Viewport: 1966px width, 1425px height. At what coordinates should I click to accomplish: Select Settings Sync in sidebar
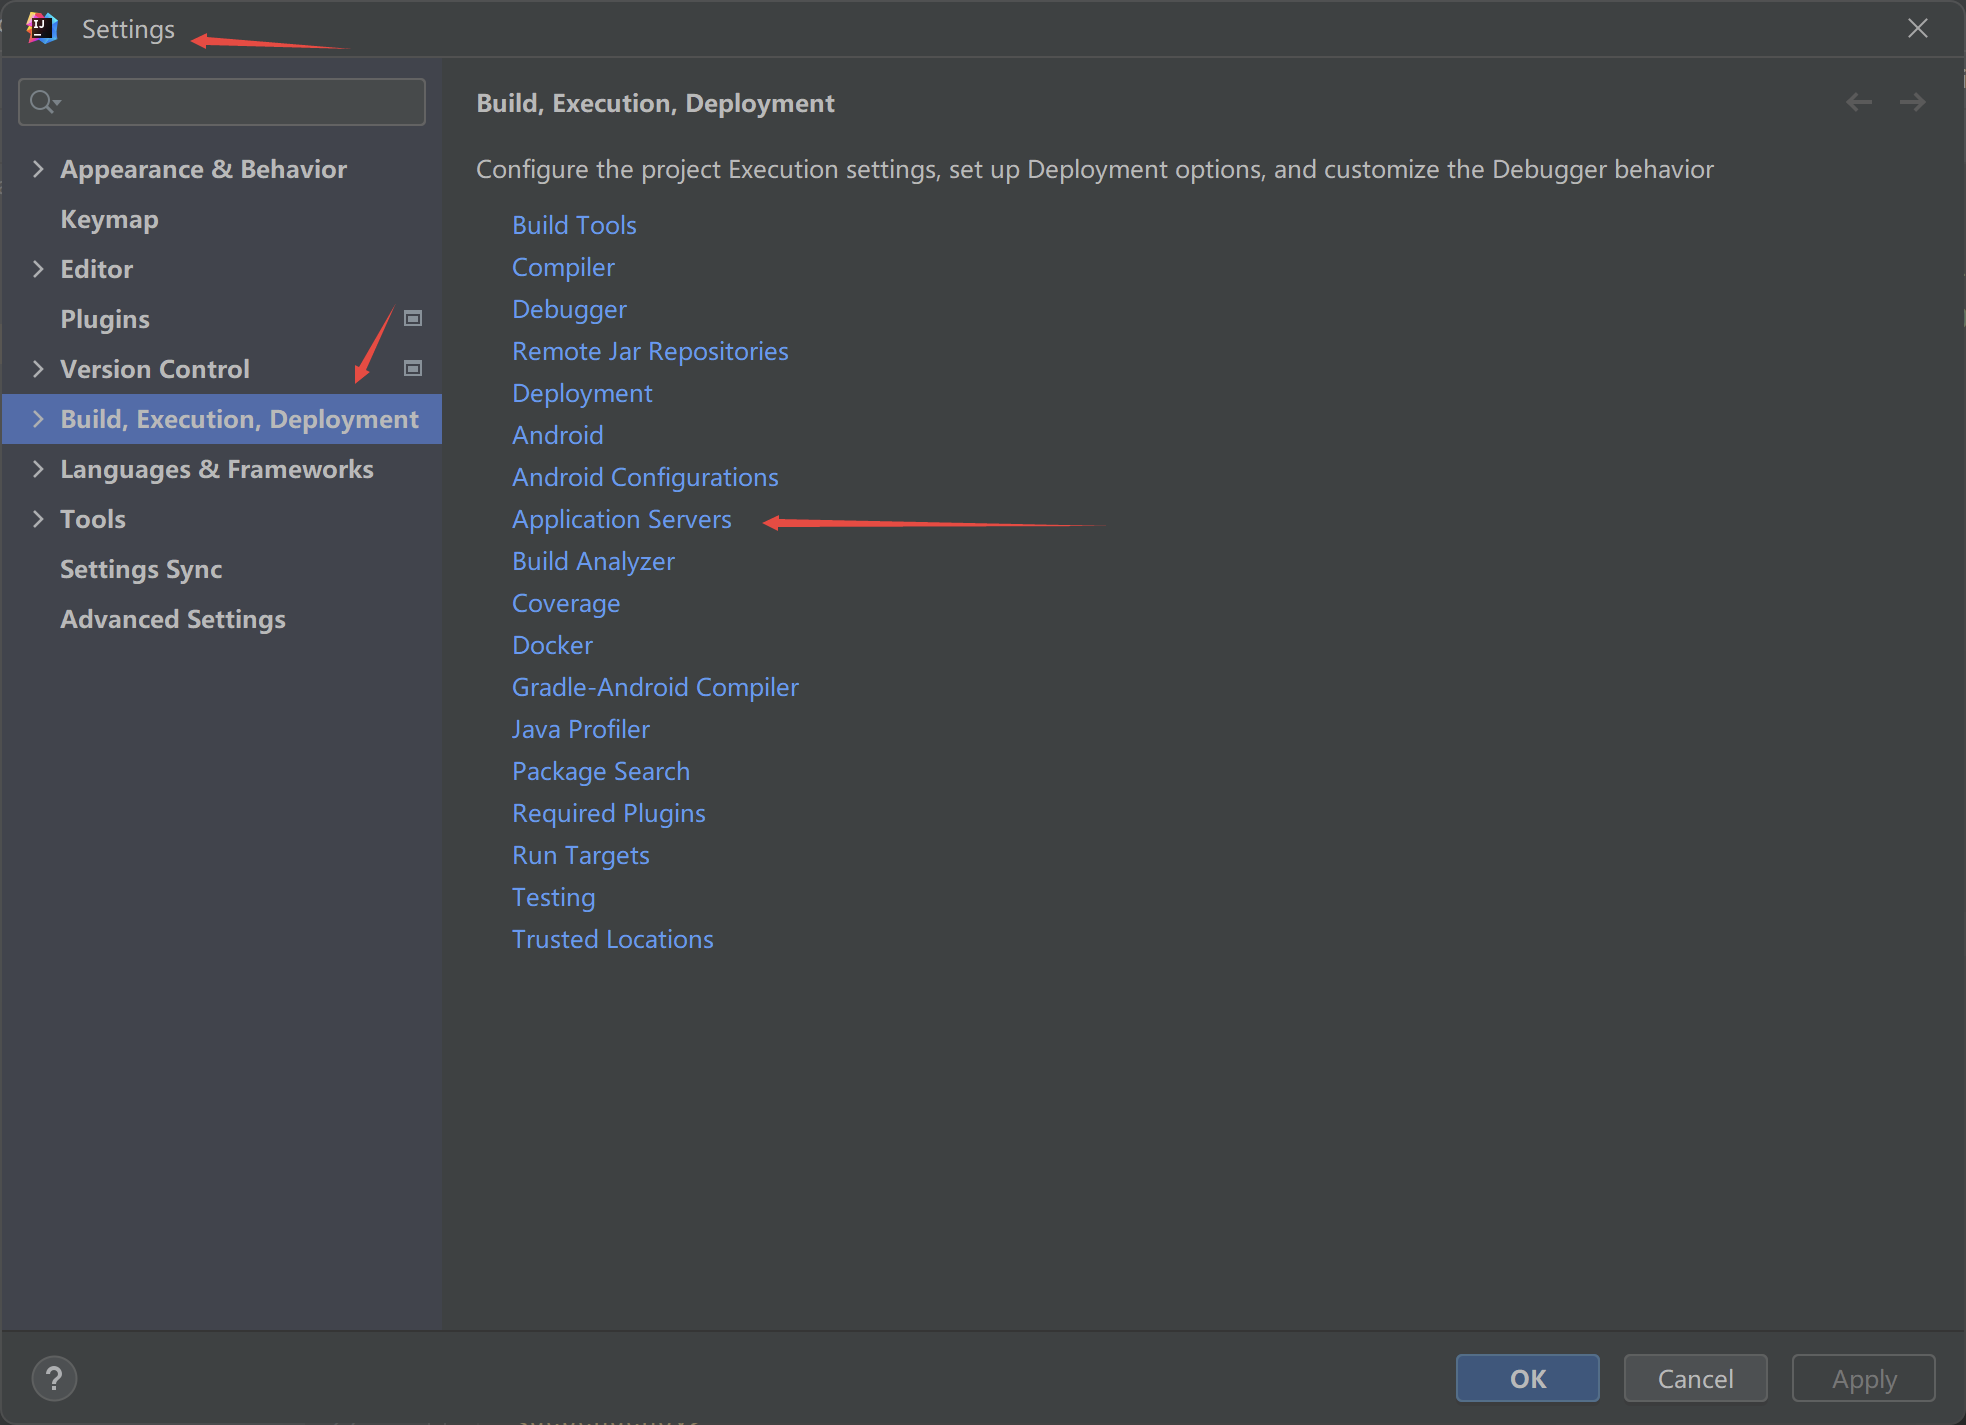pyautogui.click(x=140, y=569)
